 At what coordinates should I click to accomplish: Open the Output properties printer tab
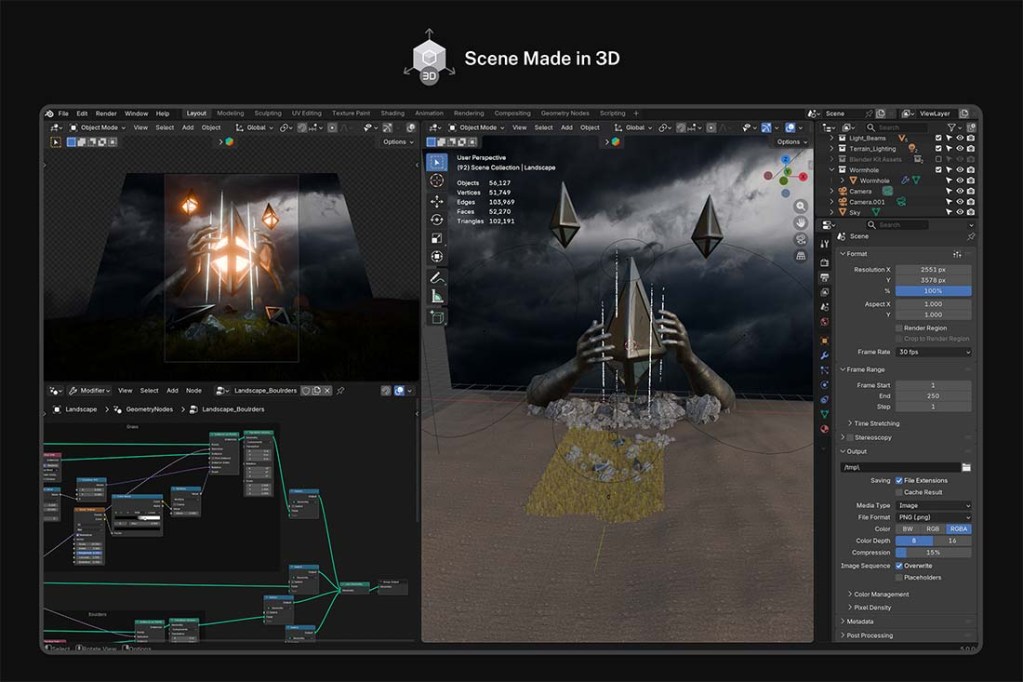tap(825, 278)
